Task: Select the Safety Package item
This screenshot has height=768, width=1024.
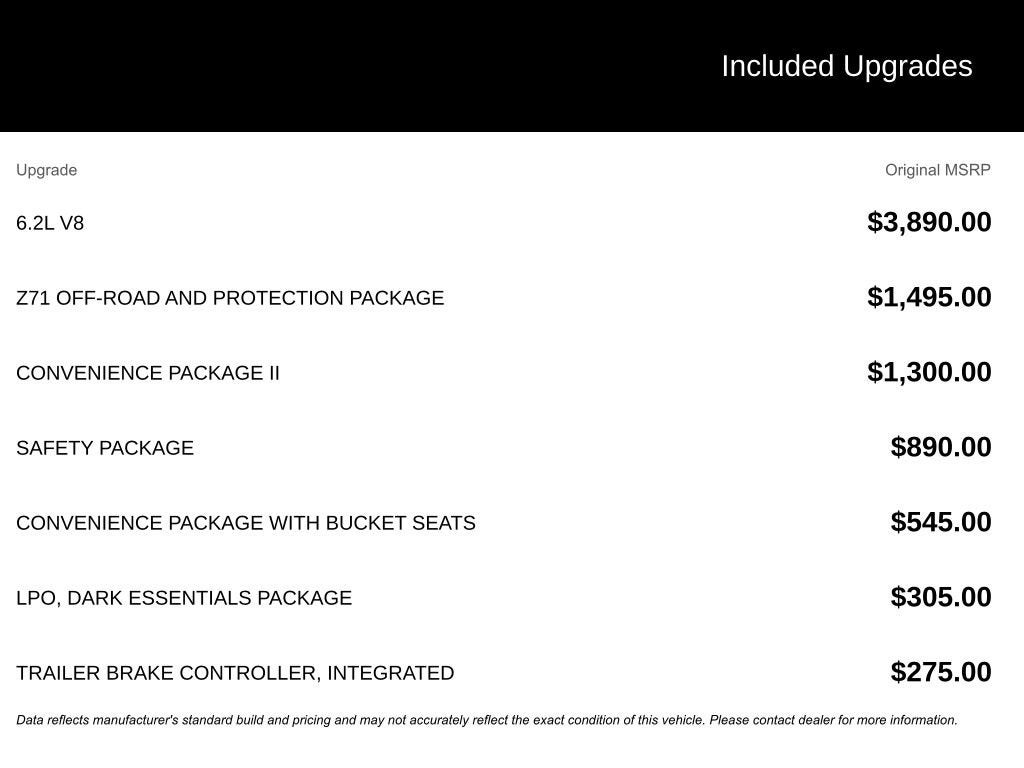Action: [x=105, y=448]
